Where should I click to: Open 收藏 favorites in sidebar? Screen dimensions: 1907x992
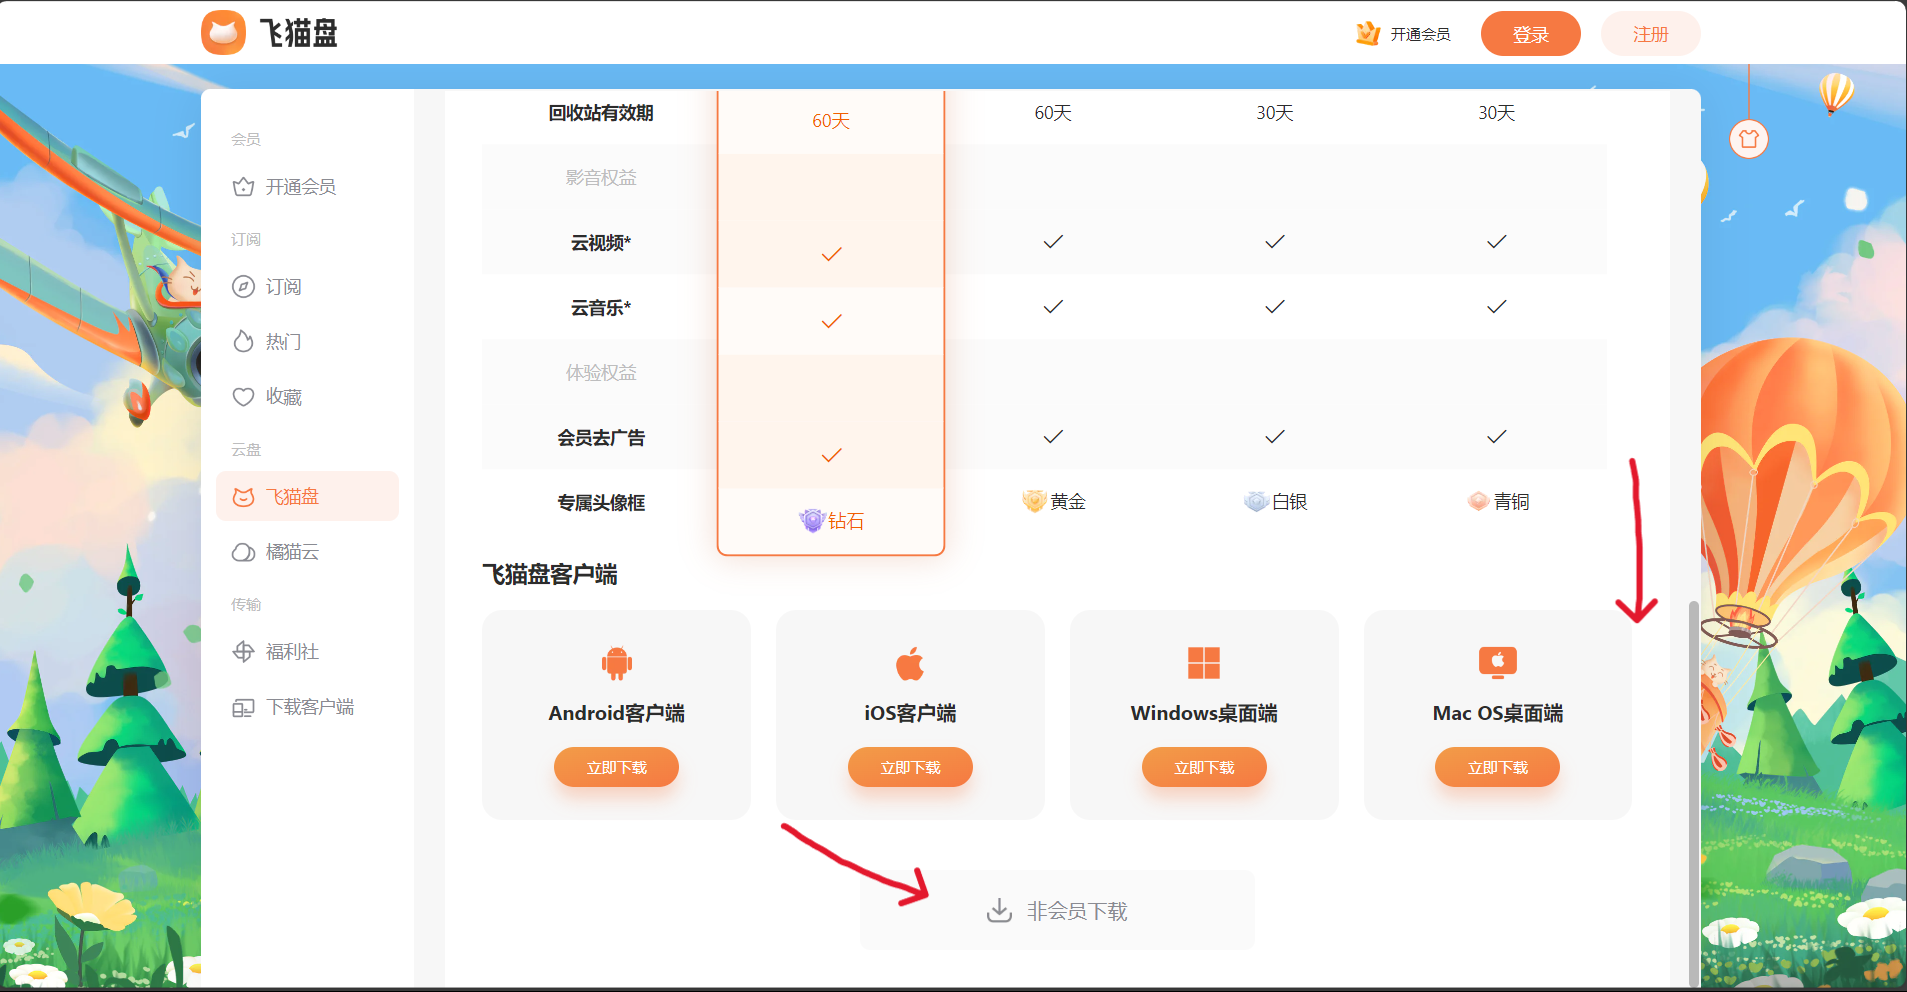pyautogui.click(x=283, y=397)
